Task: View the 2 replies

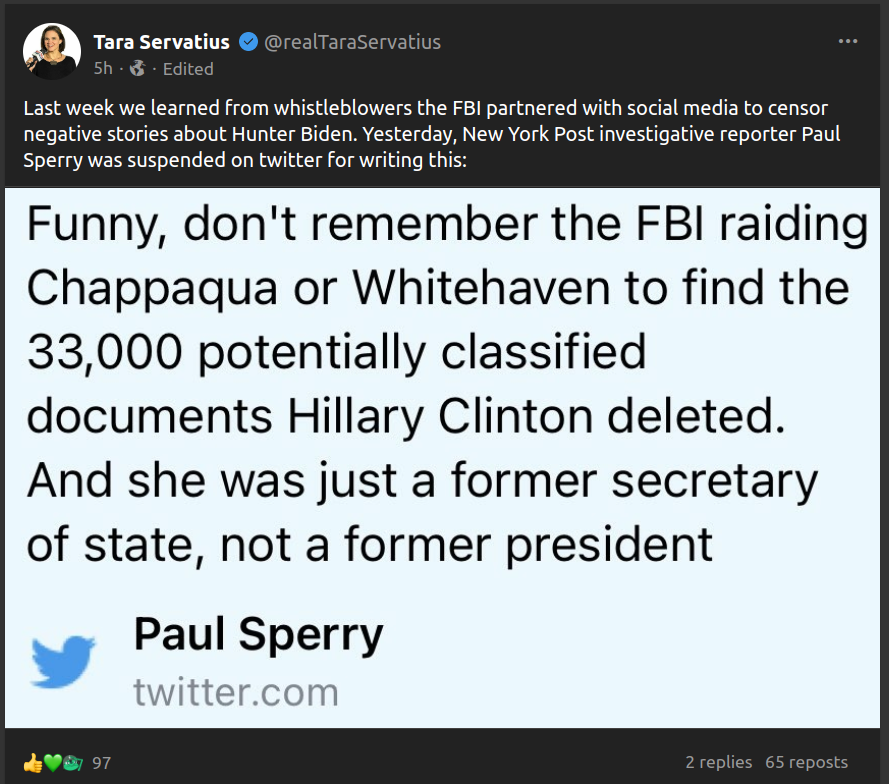Action: click(x=718, y=762)
